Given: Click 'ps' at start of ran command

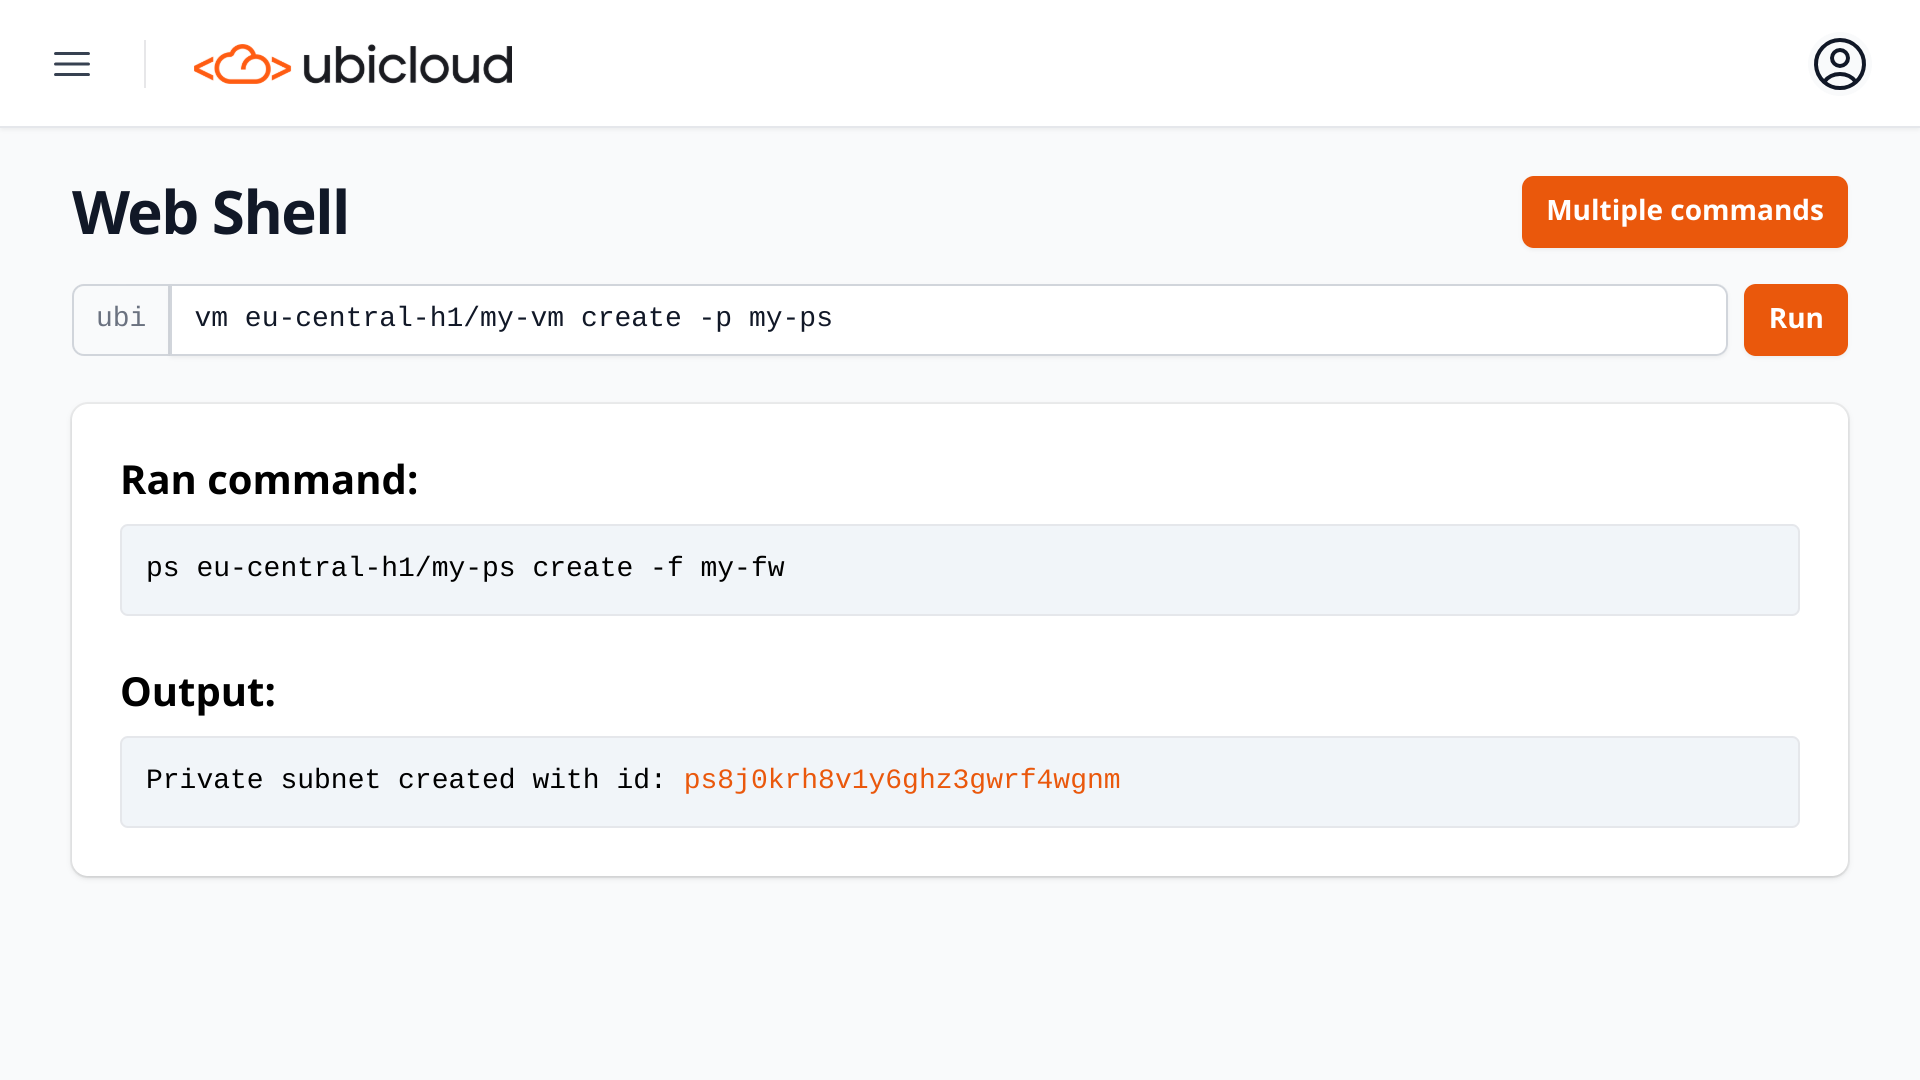Looking at the screenshot, I should point(162,569).
